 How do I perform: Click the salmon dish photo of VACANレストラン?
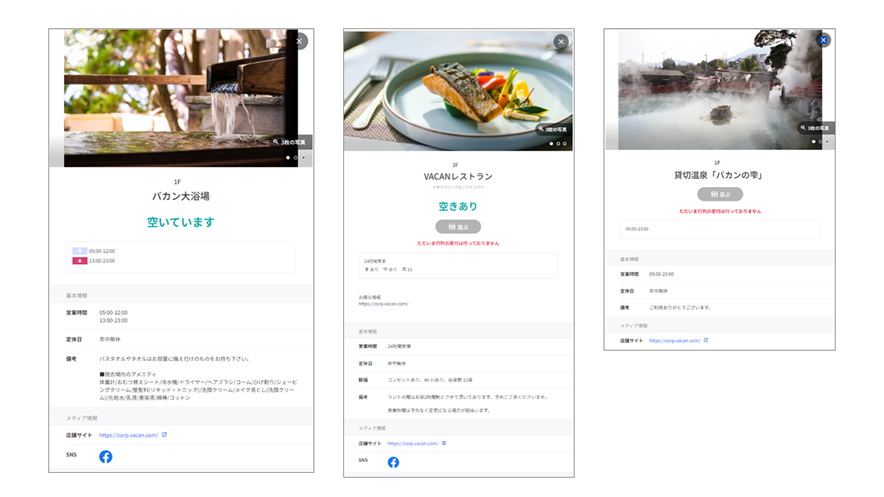450,90
